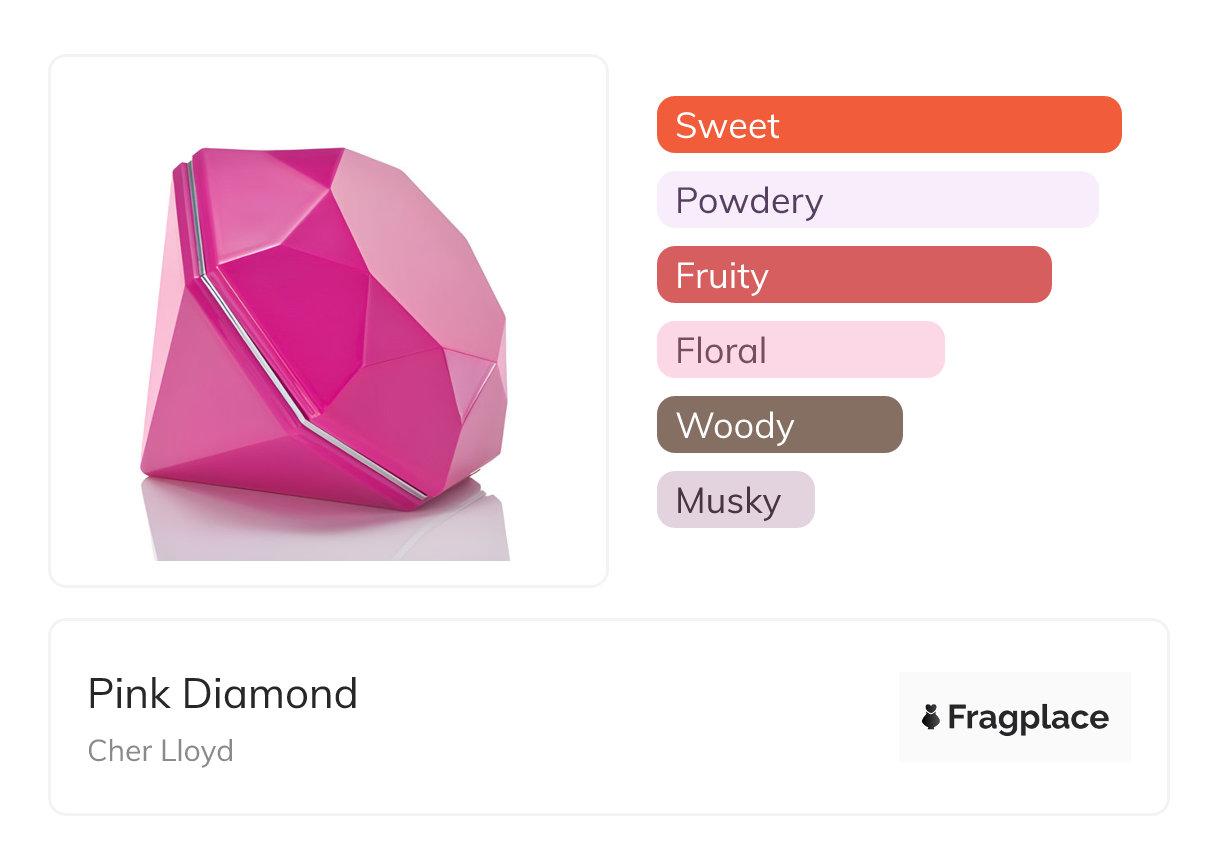Click the word Floral label text
Viewport: 1218px width, 864px height.
(x=721, y=350)
